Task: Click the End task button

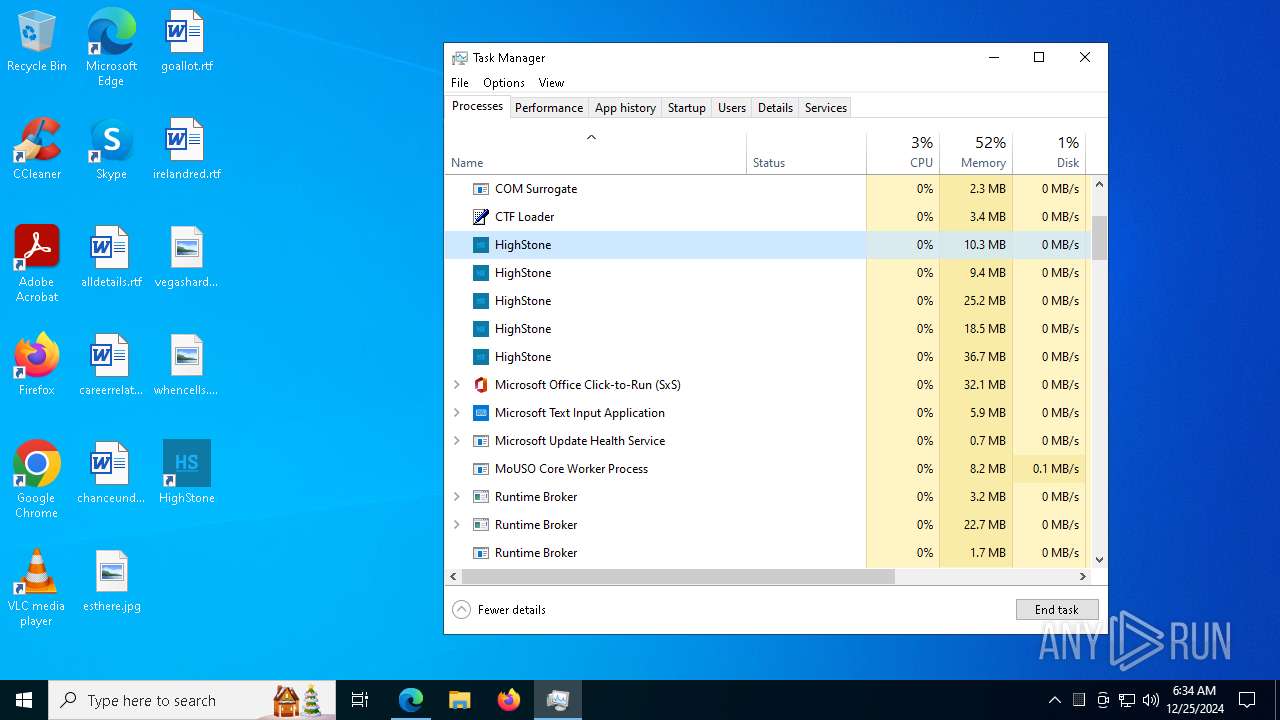Action: (x=1057, y=610)
